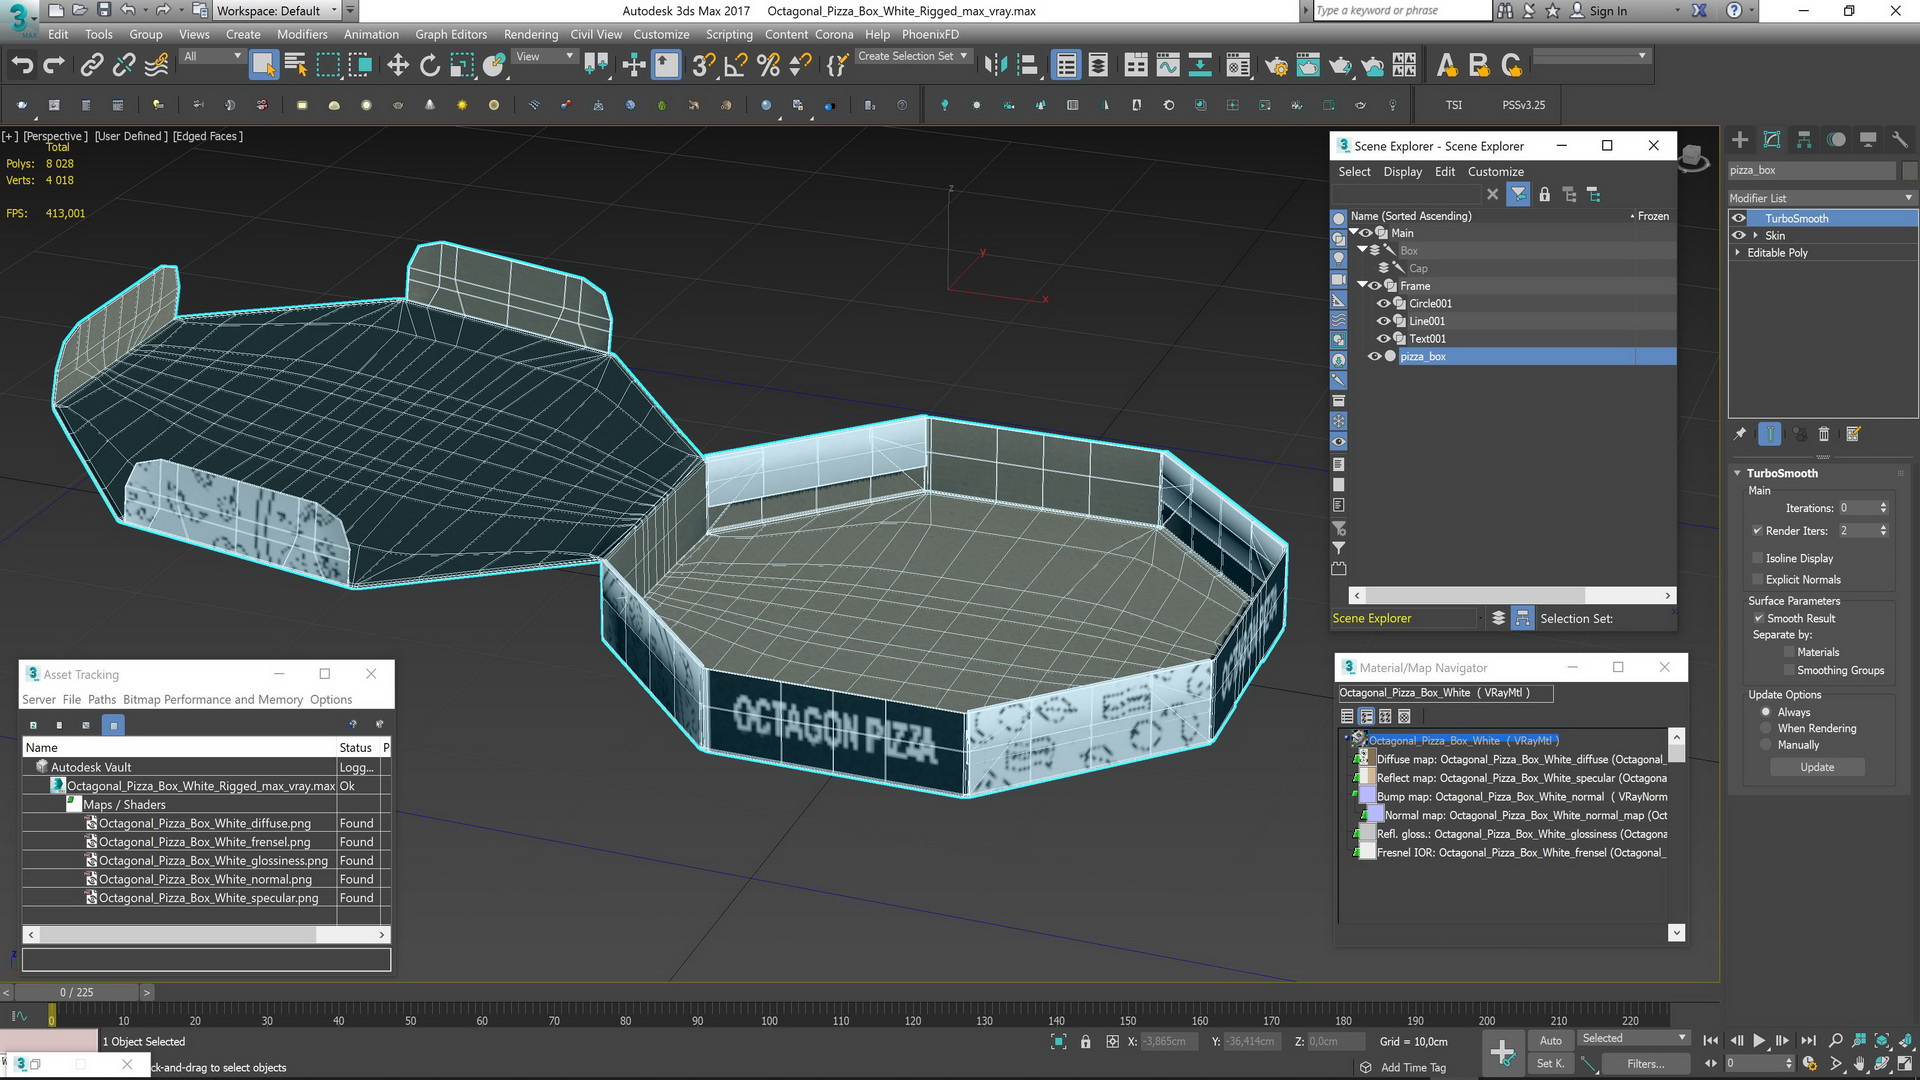Click the Render Production teapot icon

(1340, 65)
